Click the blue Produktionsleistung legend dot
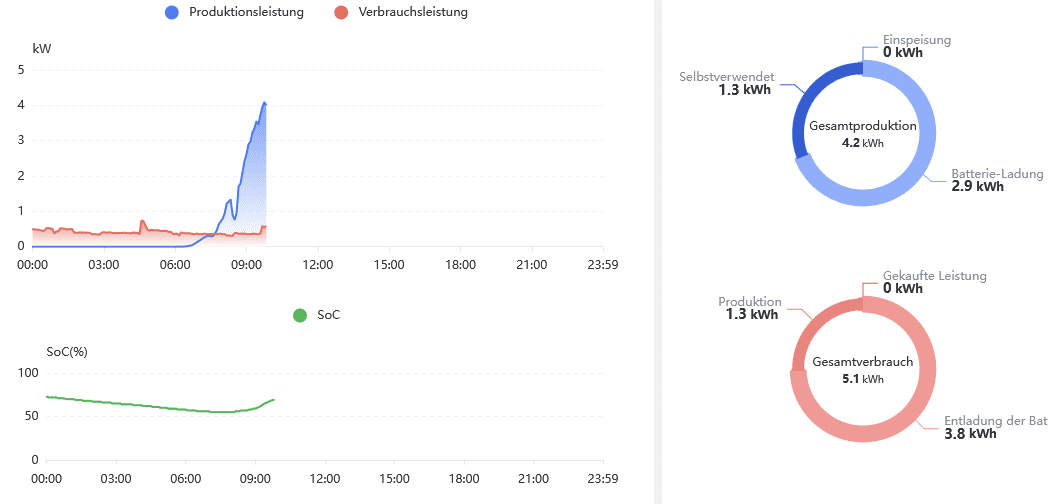 (x=172, y=12)
